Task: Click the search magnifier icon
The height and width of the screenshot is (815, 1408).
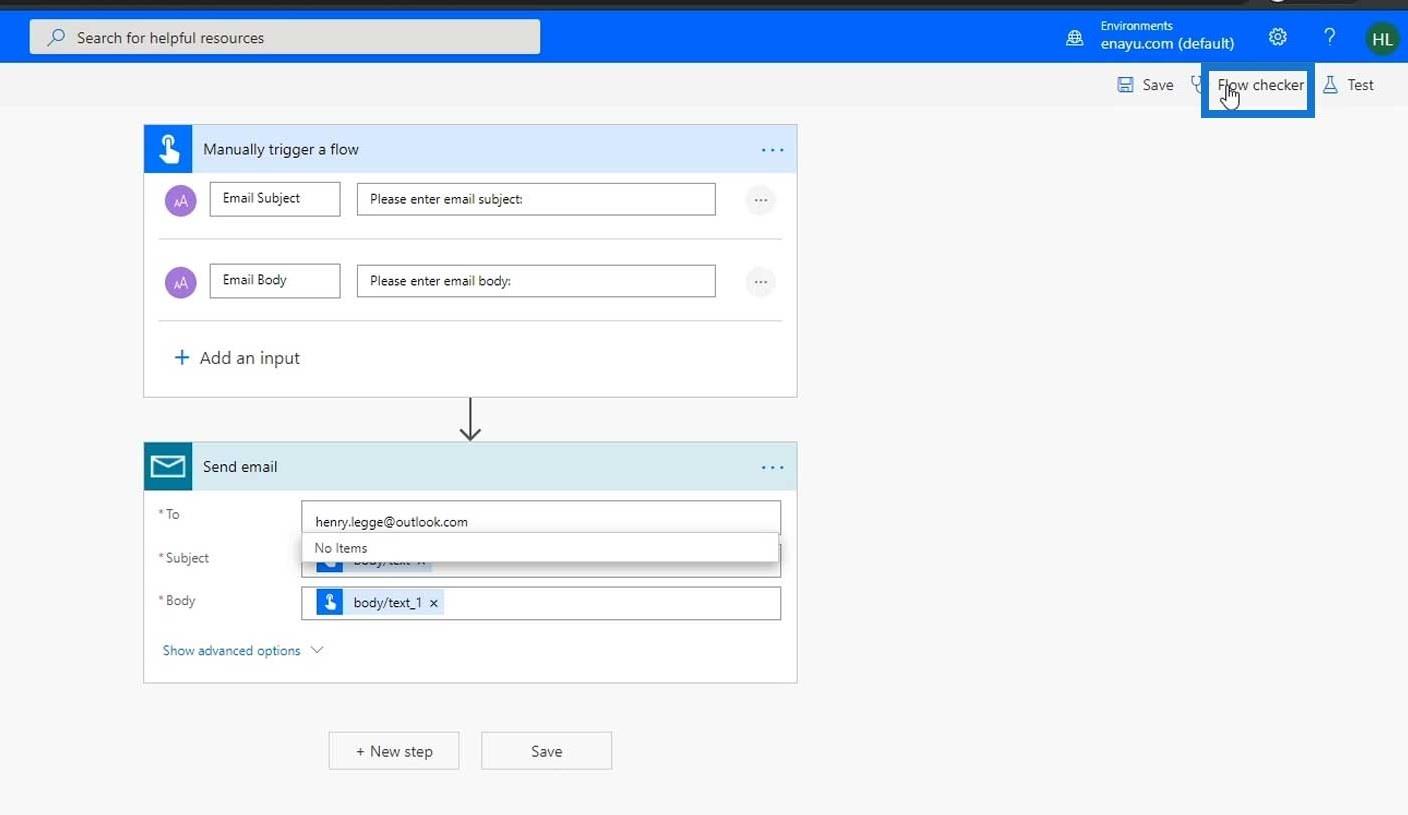Action: [x=56, y=37]
